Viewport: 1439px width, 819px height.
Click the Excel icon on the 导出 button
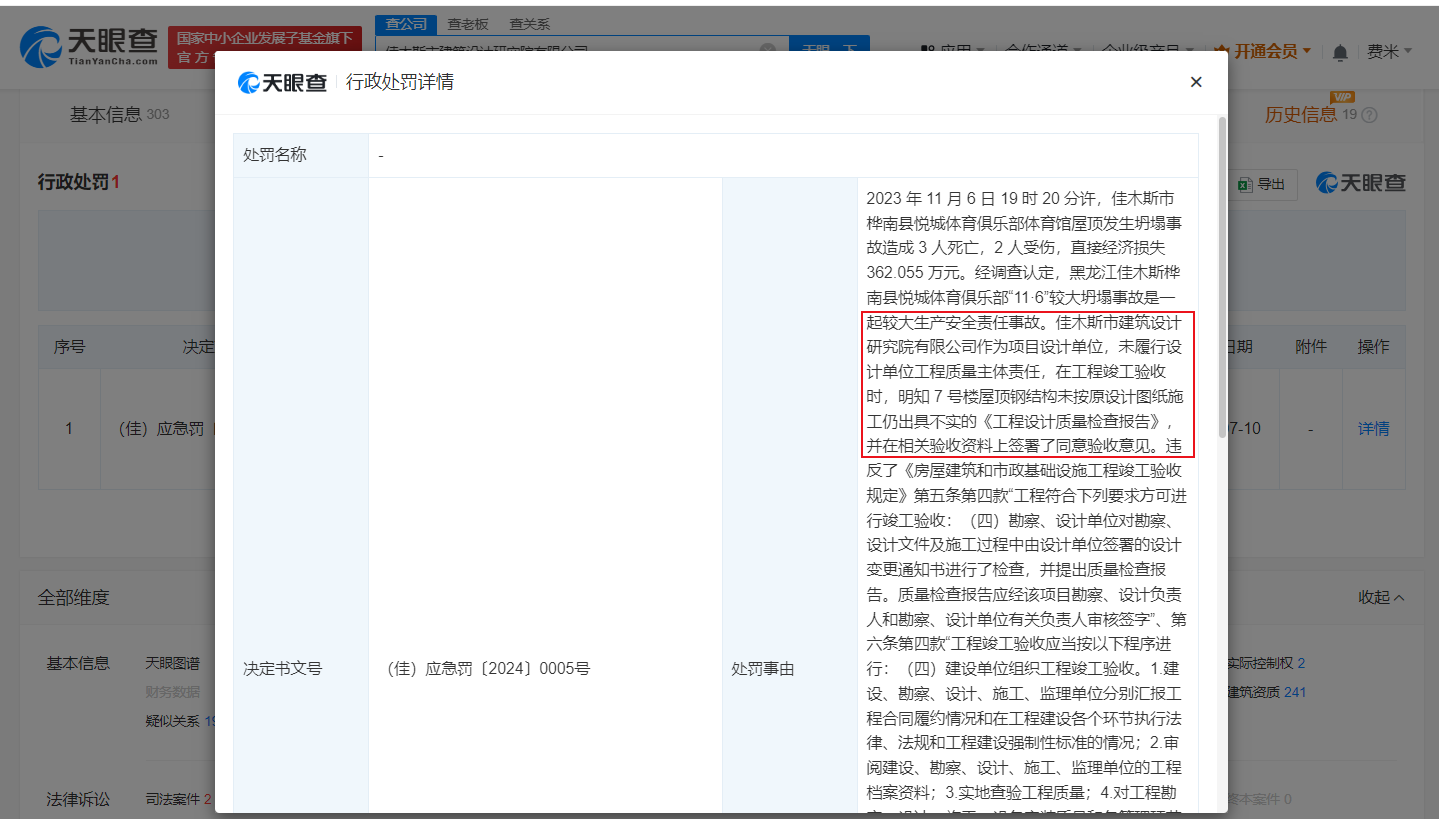(x=1244, y=184)
